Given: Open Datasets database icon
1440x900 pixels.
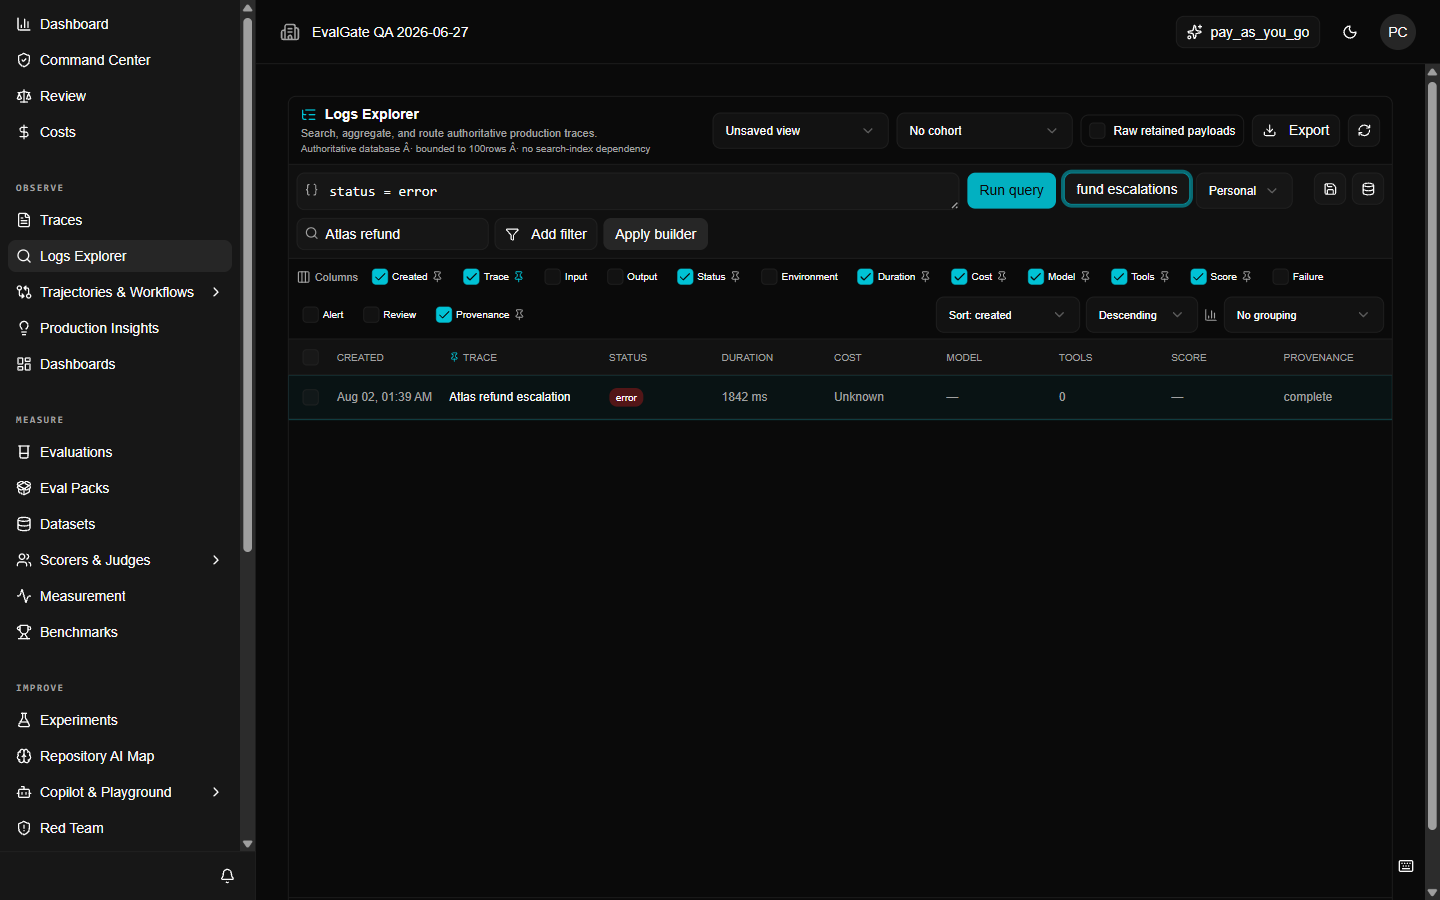Looking at the screenshot, I should tap(24, 524).
